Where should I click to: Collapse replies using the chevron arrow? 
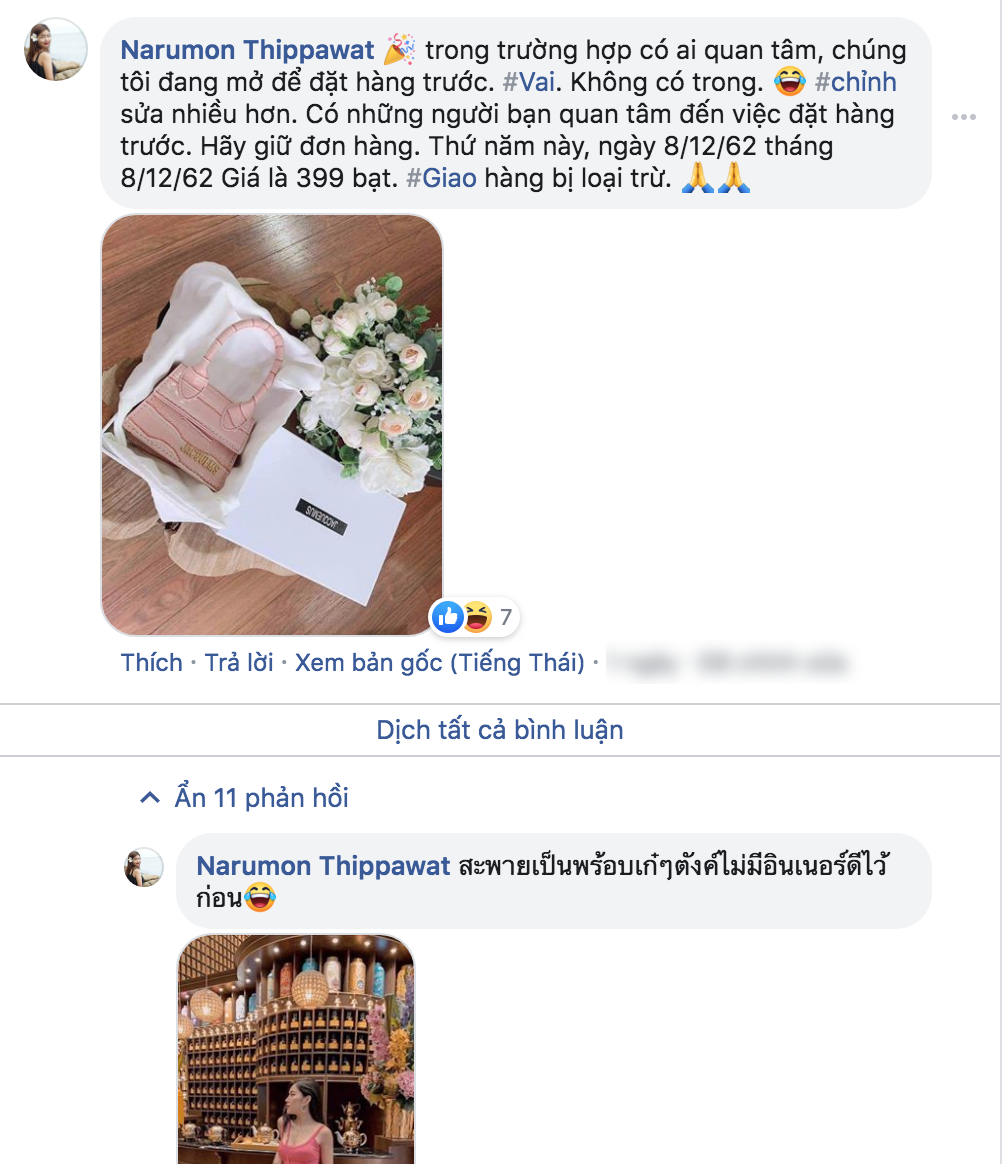tap(150, 798)
